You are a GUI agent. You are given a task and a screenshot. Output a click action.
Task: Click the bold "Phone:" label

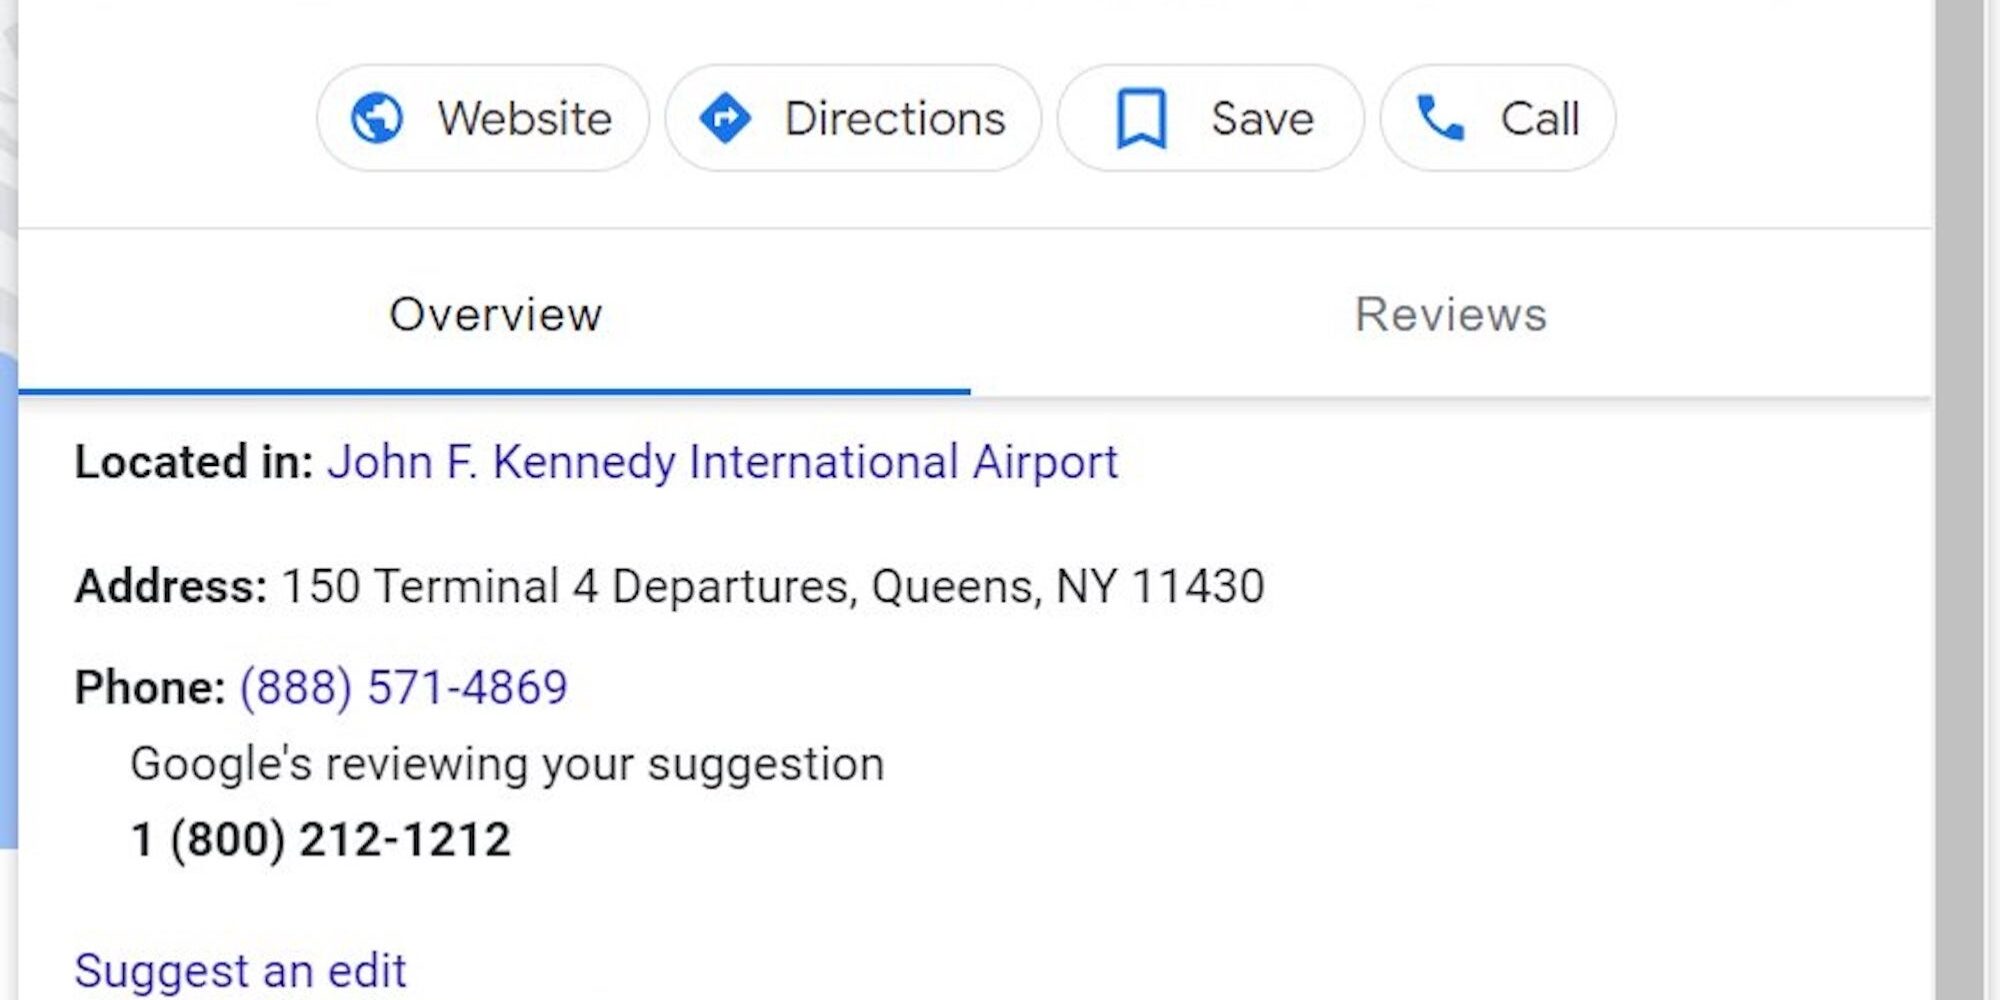(x=150, y=688)
